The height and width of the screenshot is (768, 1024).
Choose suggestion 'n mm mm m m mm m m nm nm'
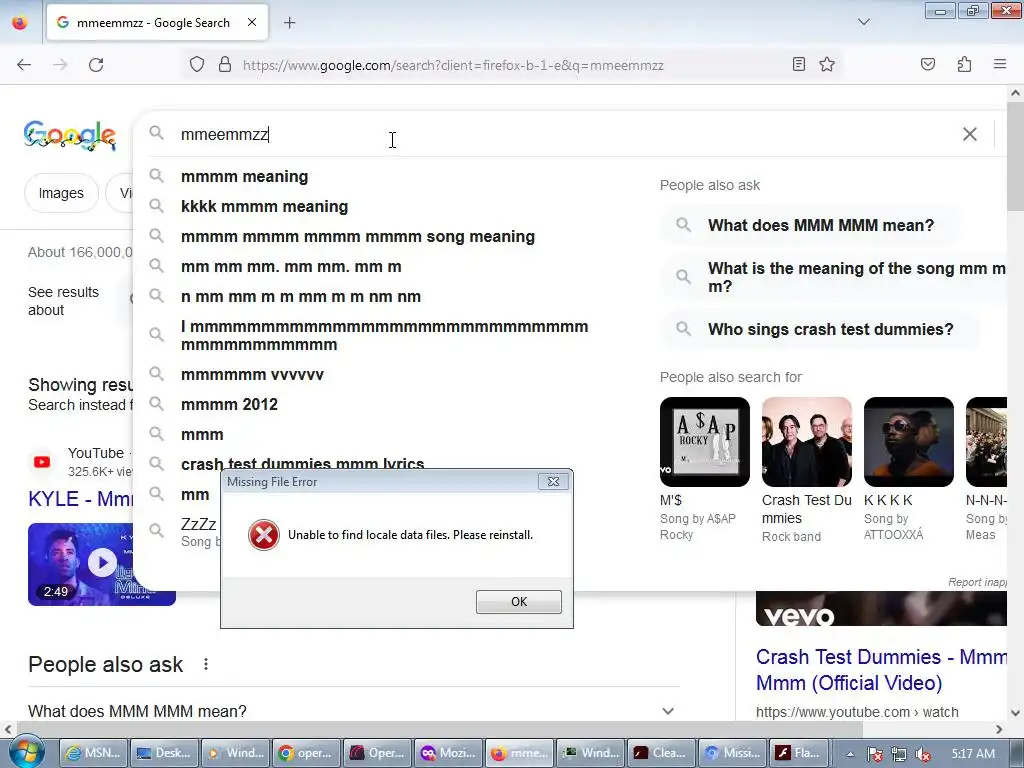tap(300, 296)
